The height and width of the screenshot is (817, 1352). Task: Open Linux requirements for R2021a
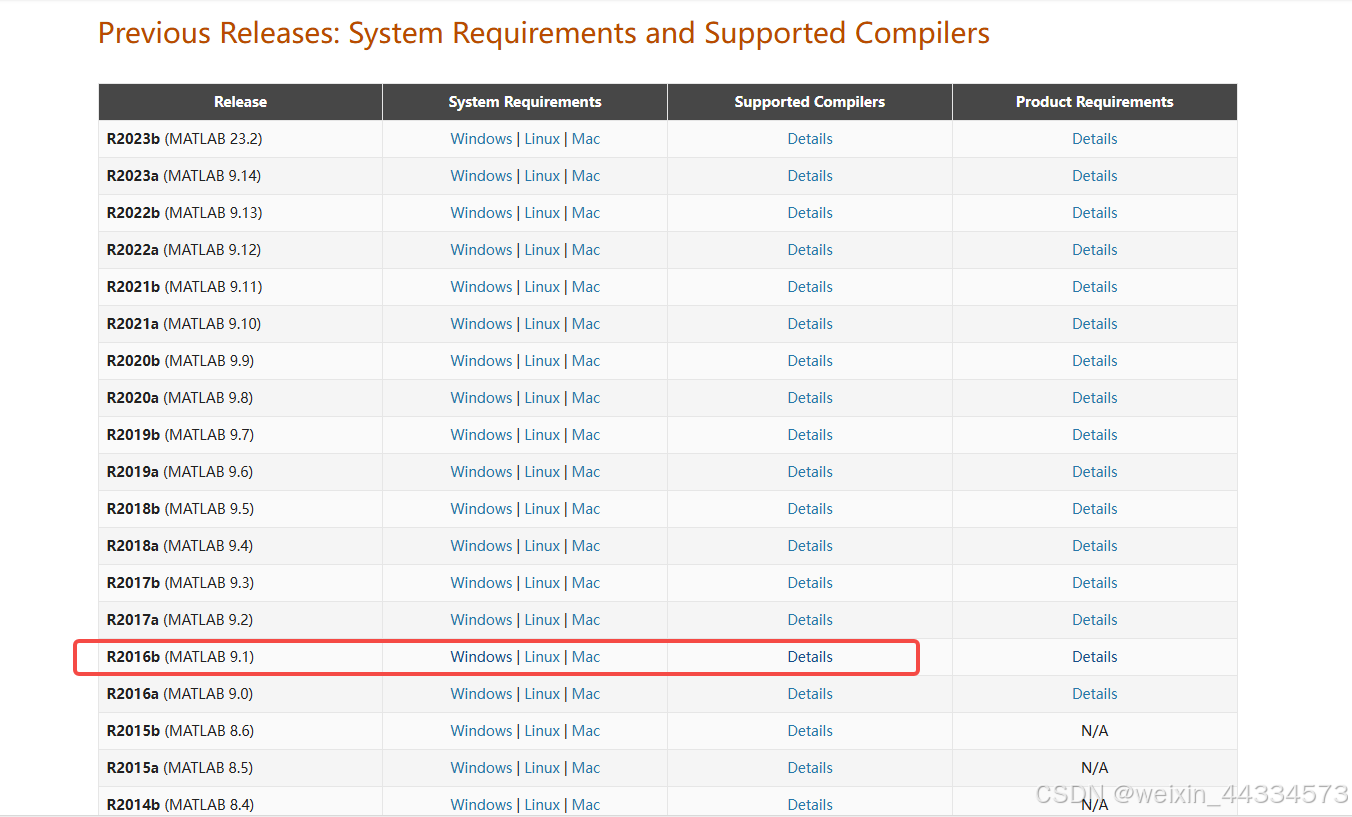[542, 324]
